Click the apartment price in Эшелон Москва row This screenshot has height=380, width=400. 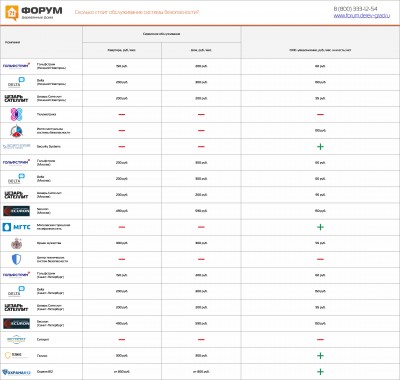coord(122,211)
